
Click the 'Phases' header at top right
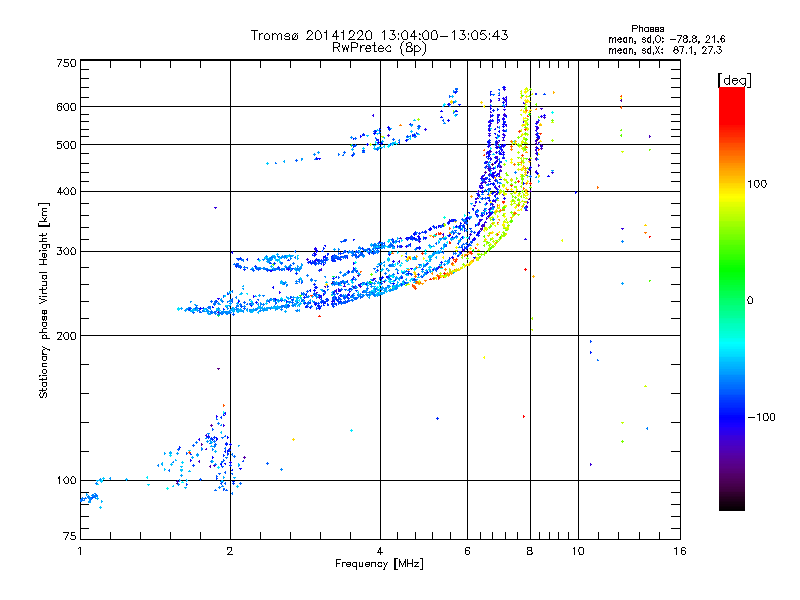(647, 29)
